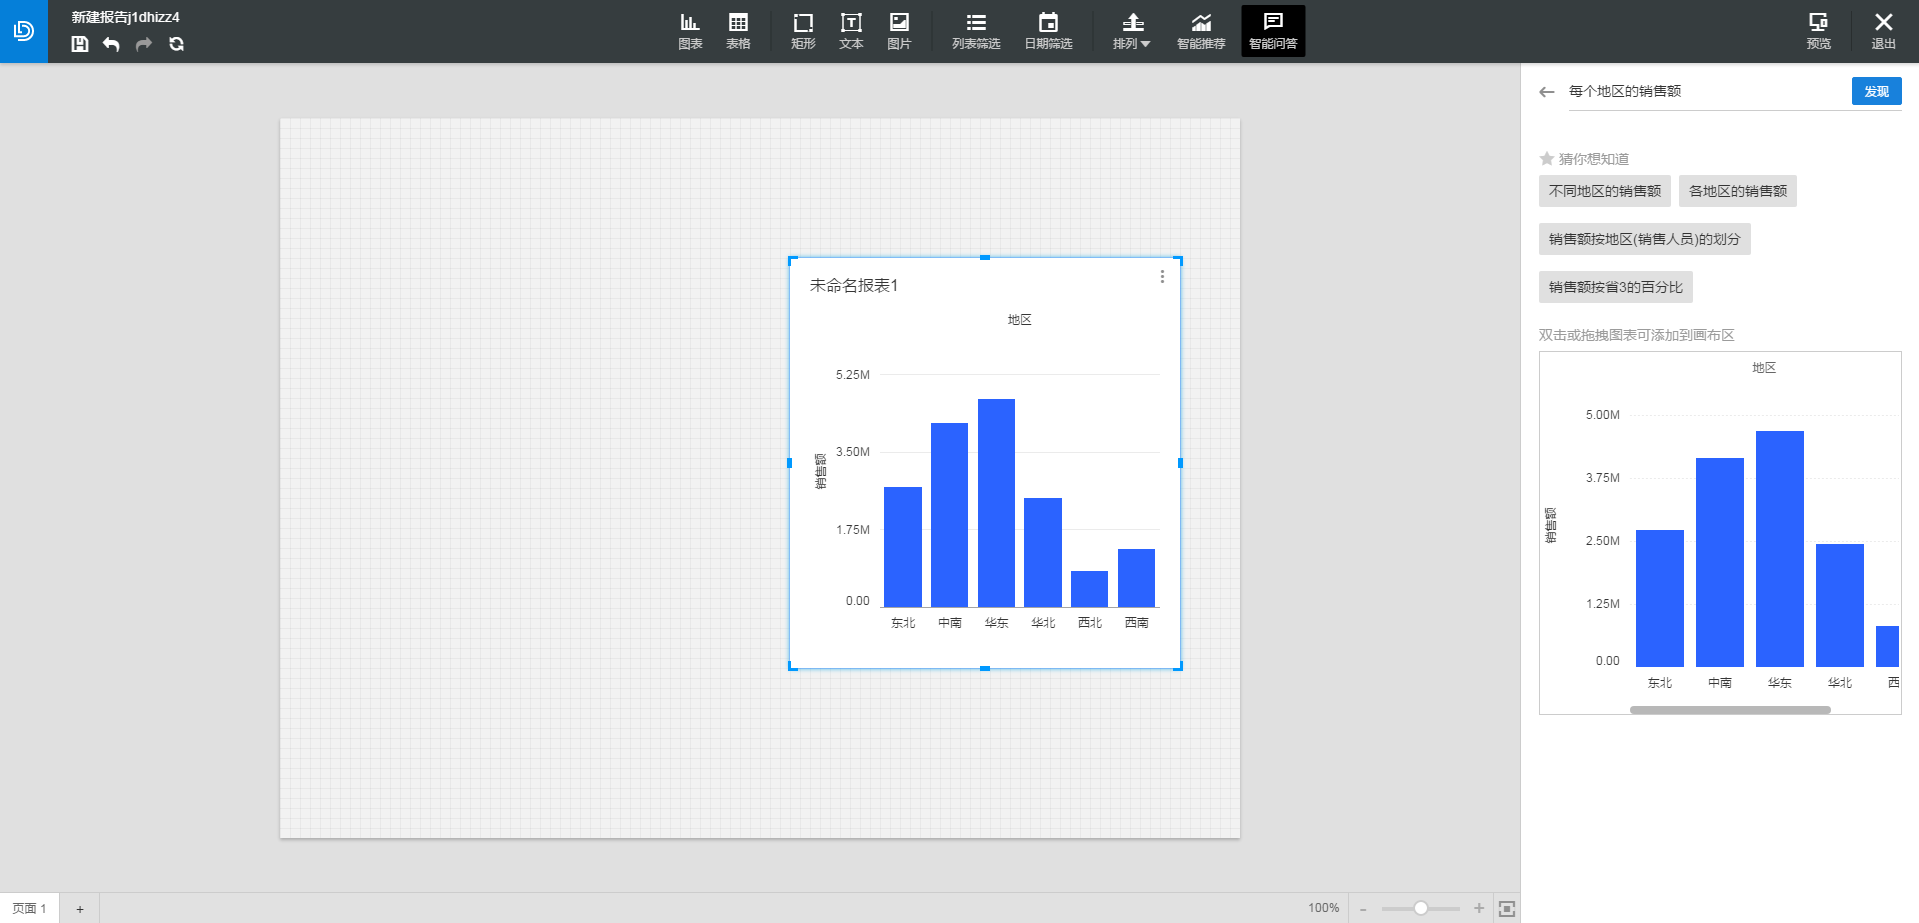Select suggestion 不同地区的销售额
Screen dimensions: 1919x923
click(x=1604, y=191)
